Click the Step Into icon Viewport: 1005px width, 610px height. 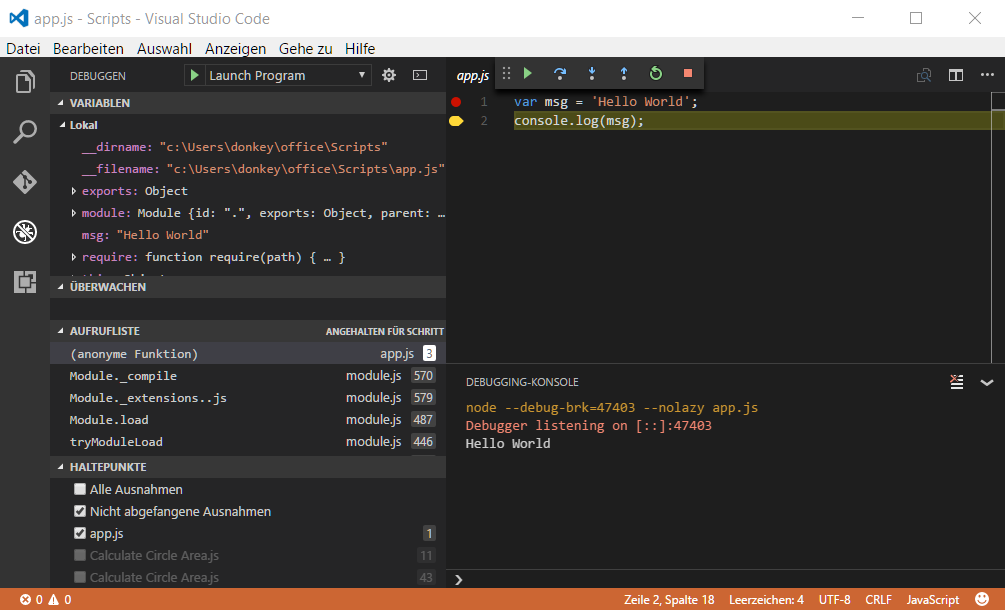tap(591, 73)
